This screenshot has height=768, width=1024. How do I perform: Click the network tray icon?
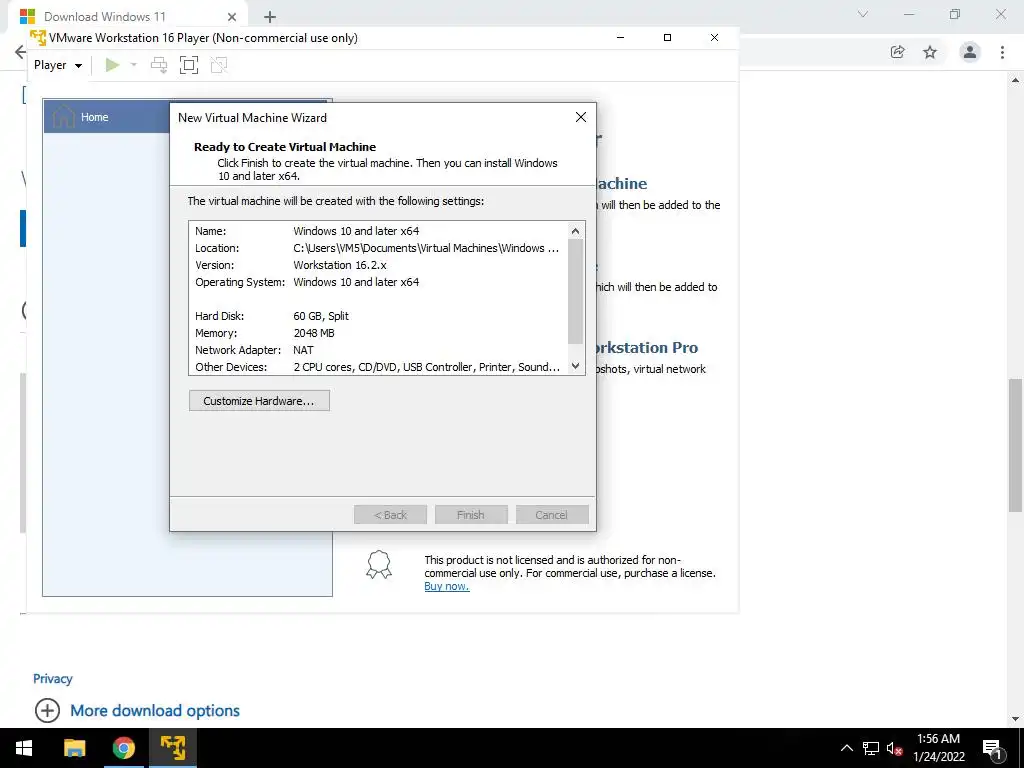[x=871, y=748]
